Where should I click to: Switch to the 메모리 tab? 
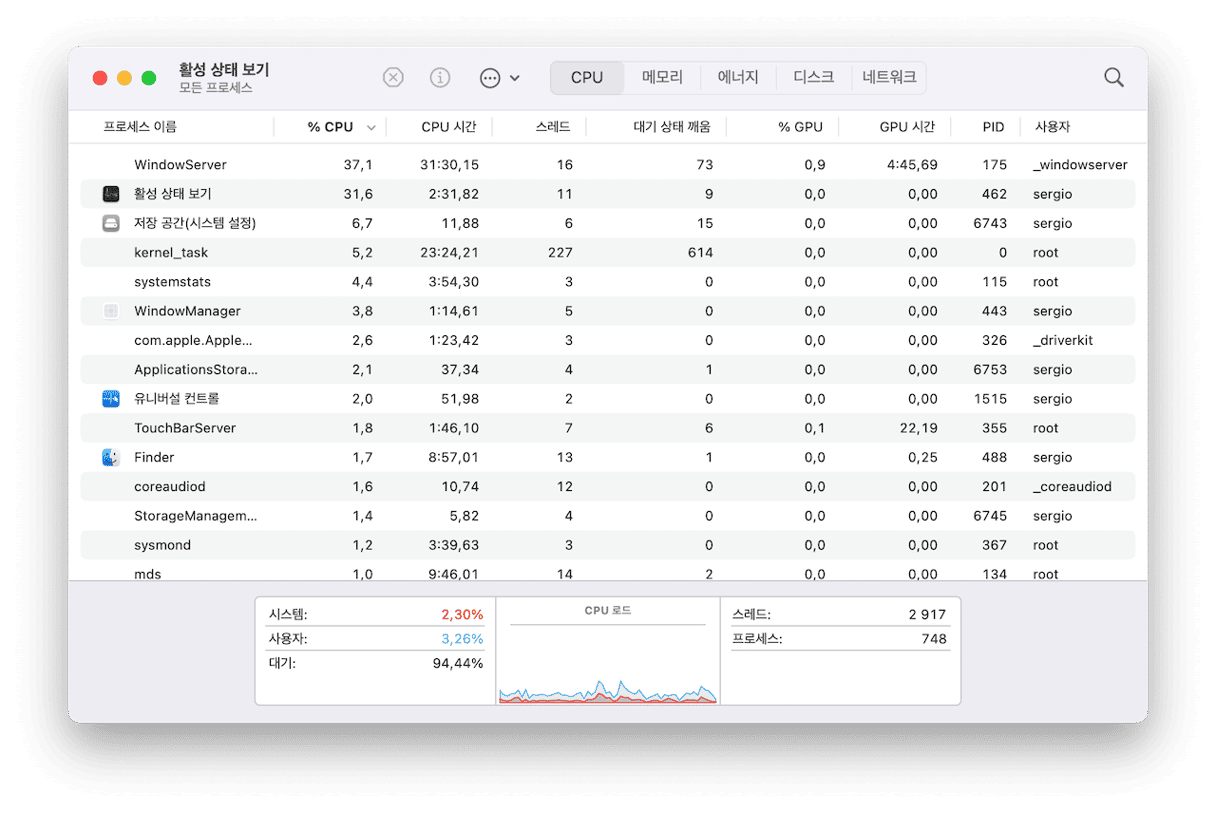coord(662,77)
